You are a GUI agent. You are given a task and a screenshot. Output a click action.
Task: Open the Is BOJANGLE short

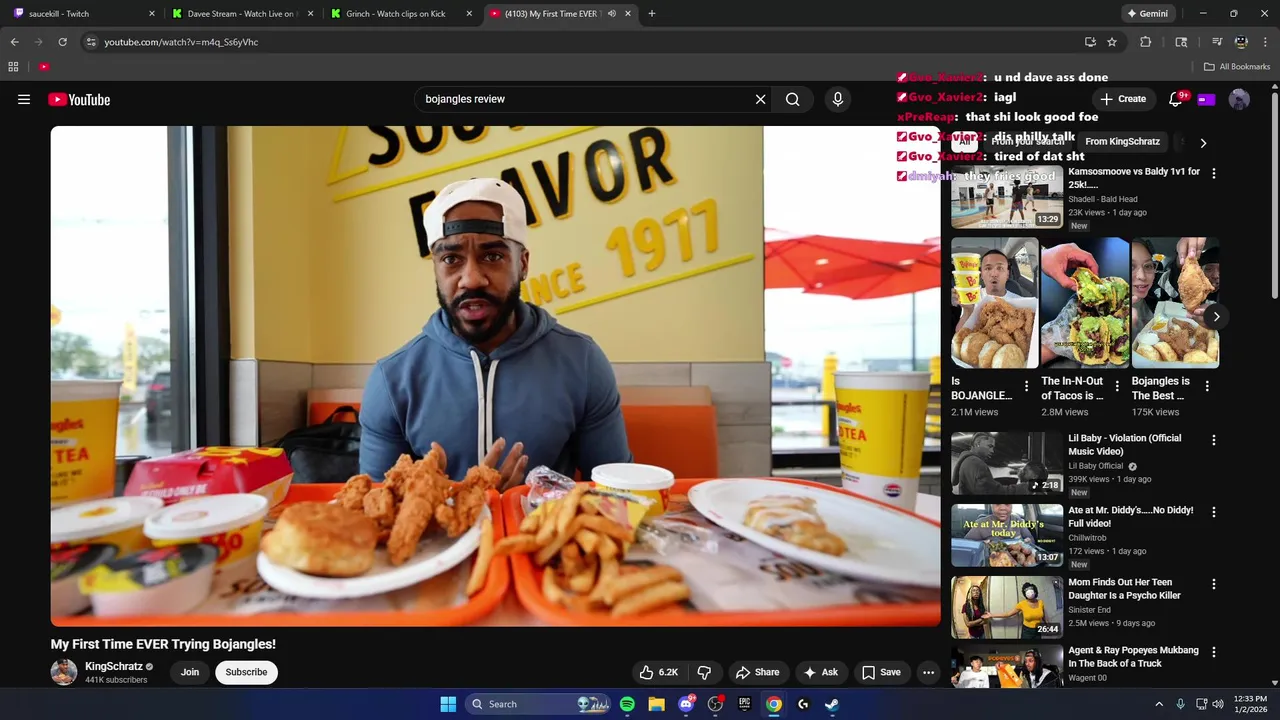[x=994, y=303]
